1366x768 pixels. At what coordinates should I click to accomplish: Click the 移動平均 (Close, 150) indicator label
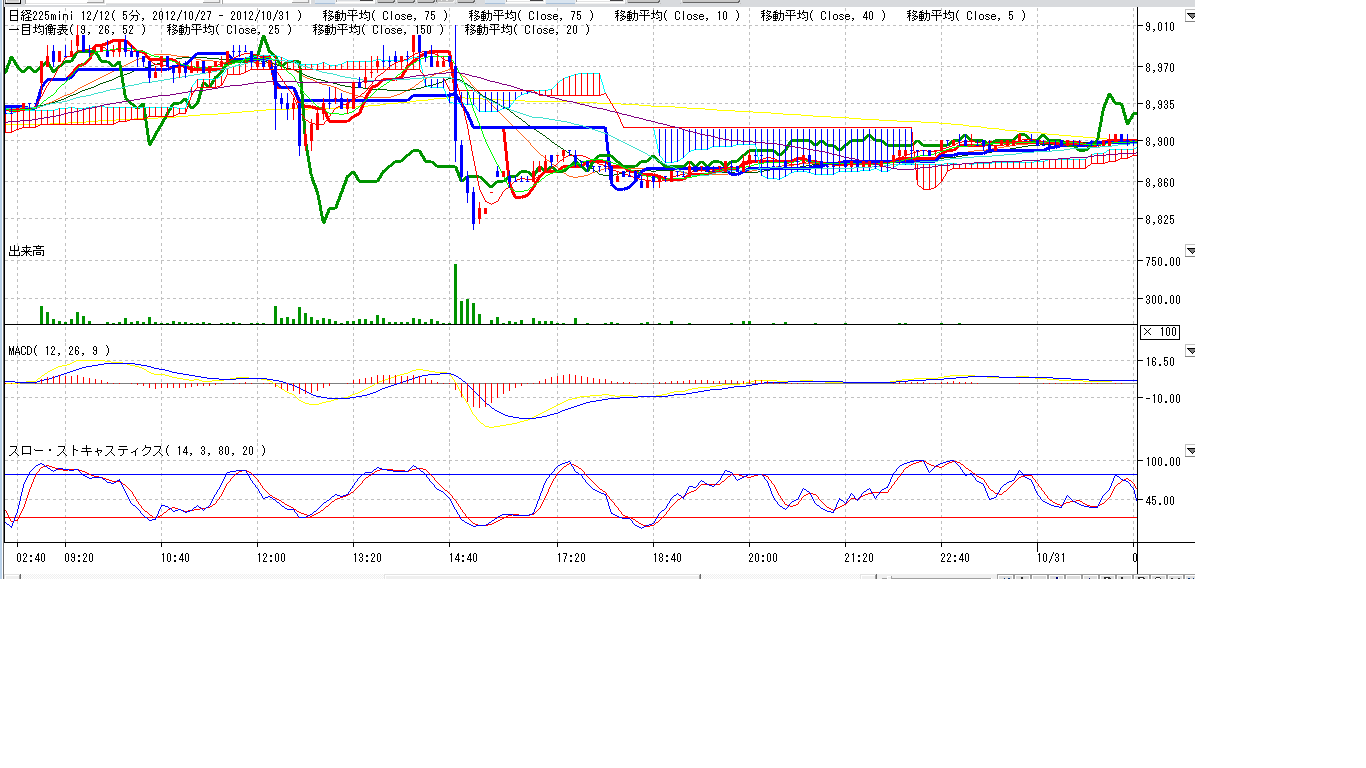coord(378,30)
